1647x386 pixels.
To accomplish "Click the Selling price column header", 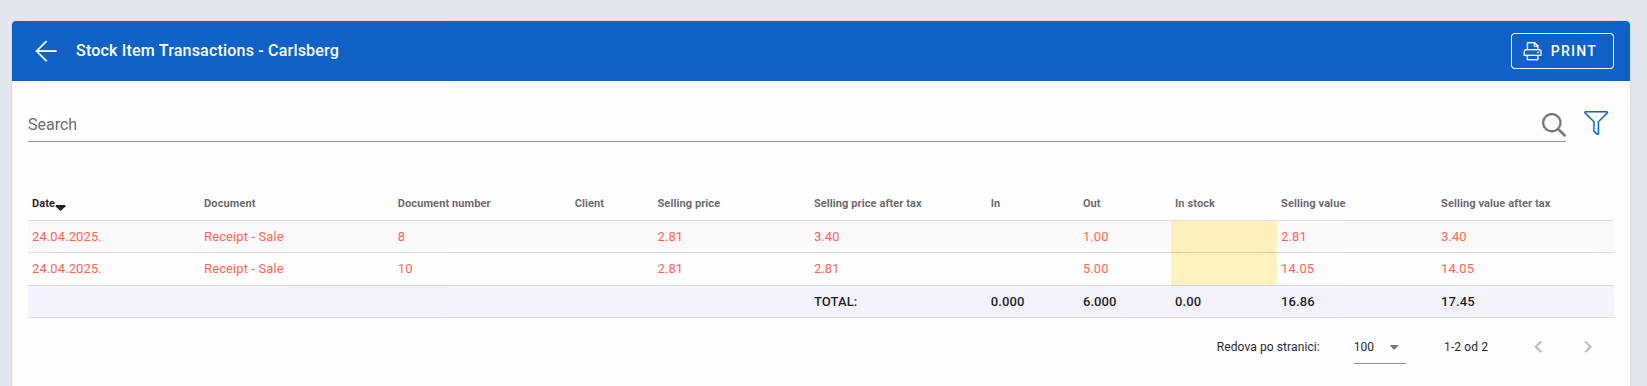I will coord(689,203).
